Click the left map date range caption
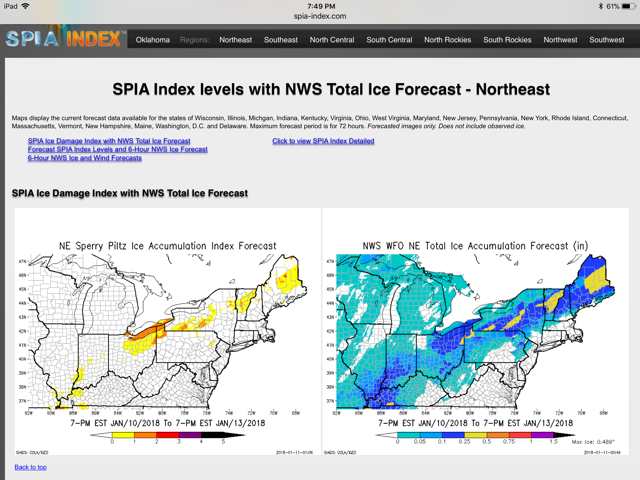640x480 pixels. point(168,423)
